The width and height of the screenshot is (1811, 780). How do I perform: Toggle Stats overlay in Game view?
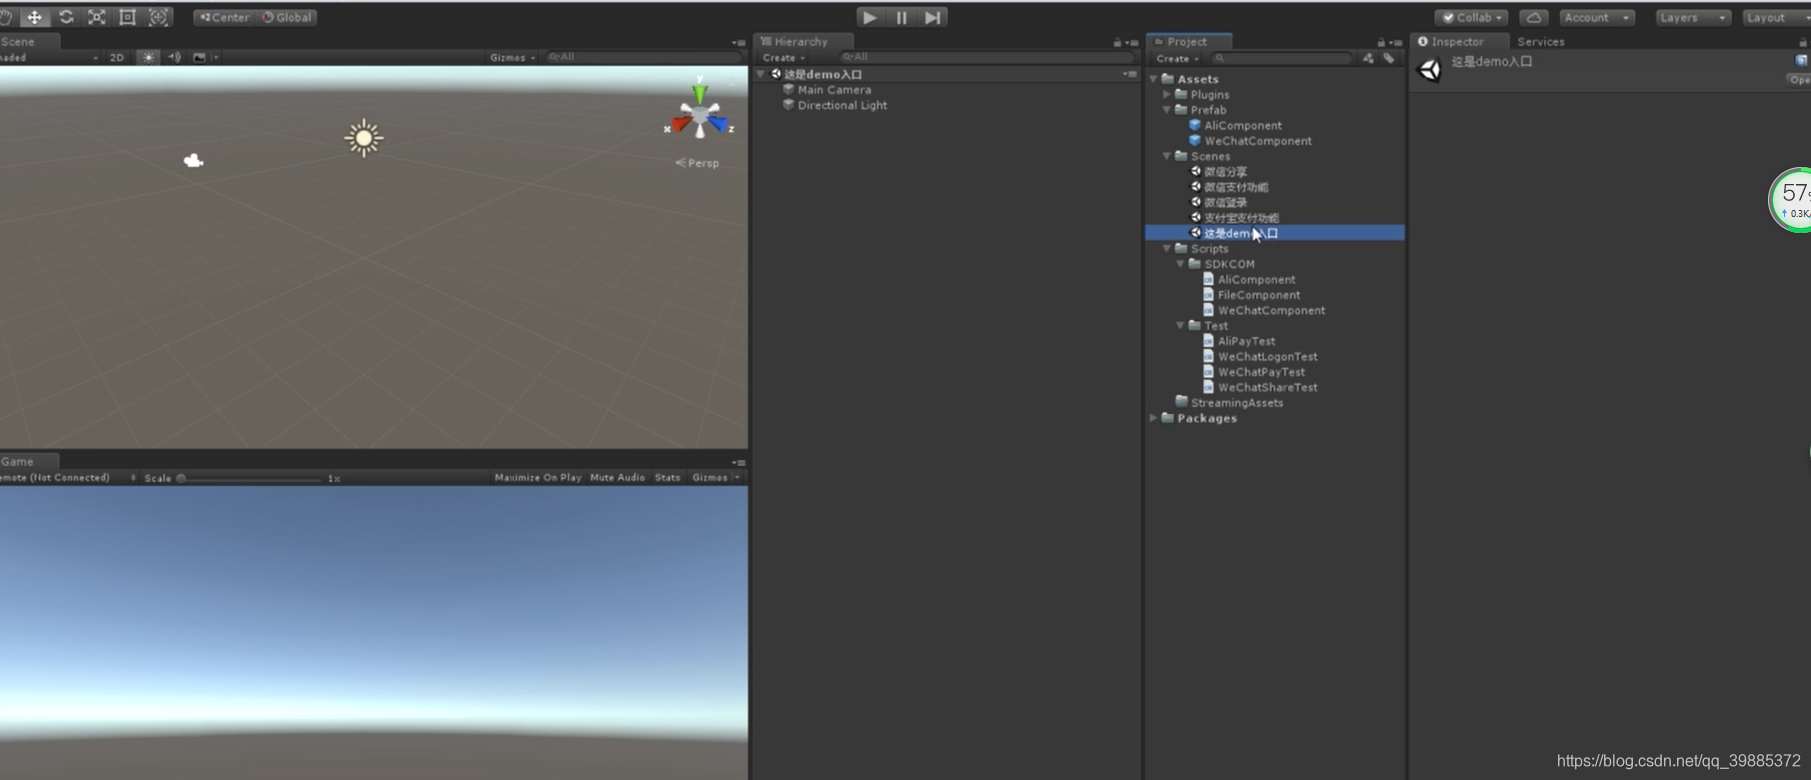[x=668, y=478]
